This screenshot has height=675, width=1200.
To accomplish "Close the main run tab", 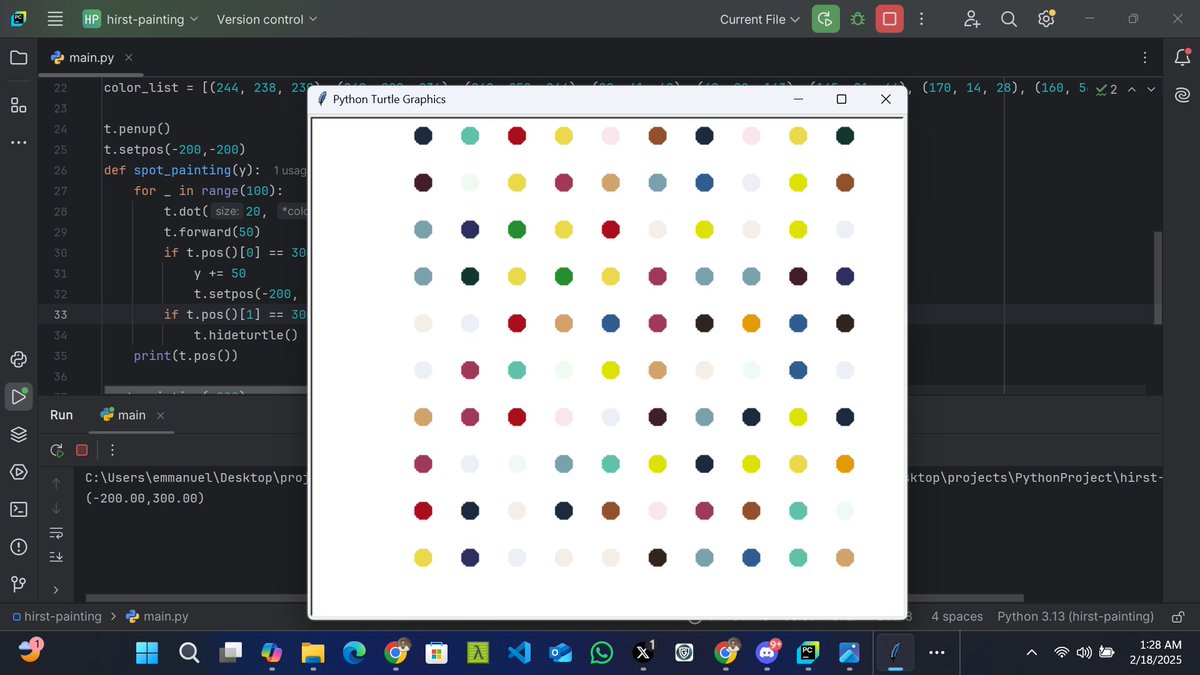I will [x=160, y=415].
